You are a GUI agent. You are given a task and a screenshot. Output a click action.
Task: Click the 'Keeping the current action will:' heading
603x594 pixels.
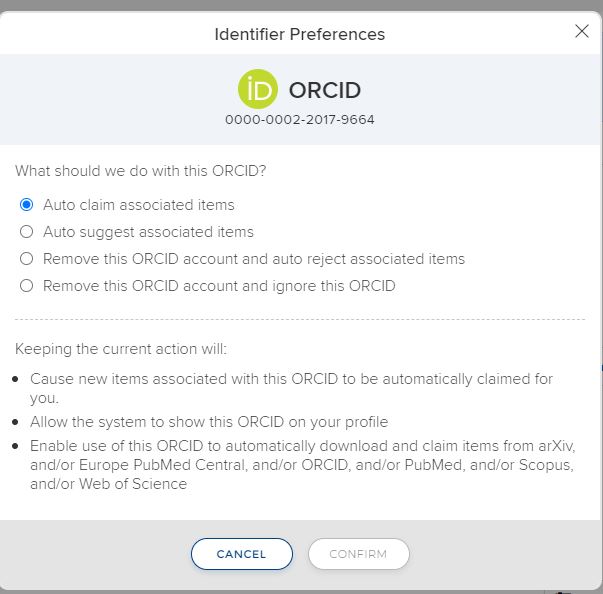[x=121, y=349]
